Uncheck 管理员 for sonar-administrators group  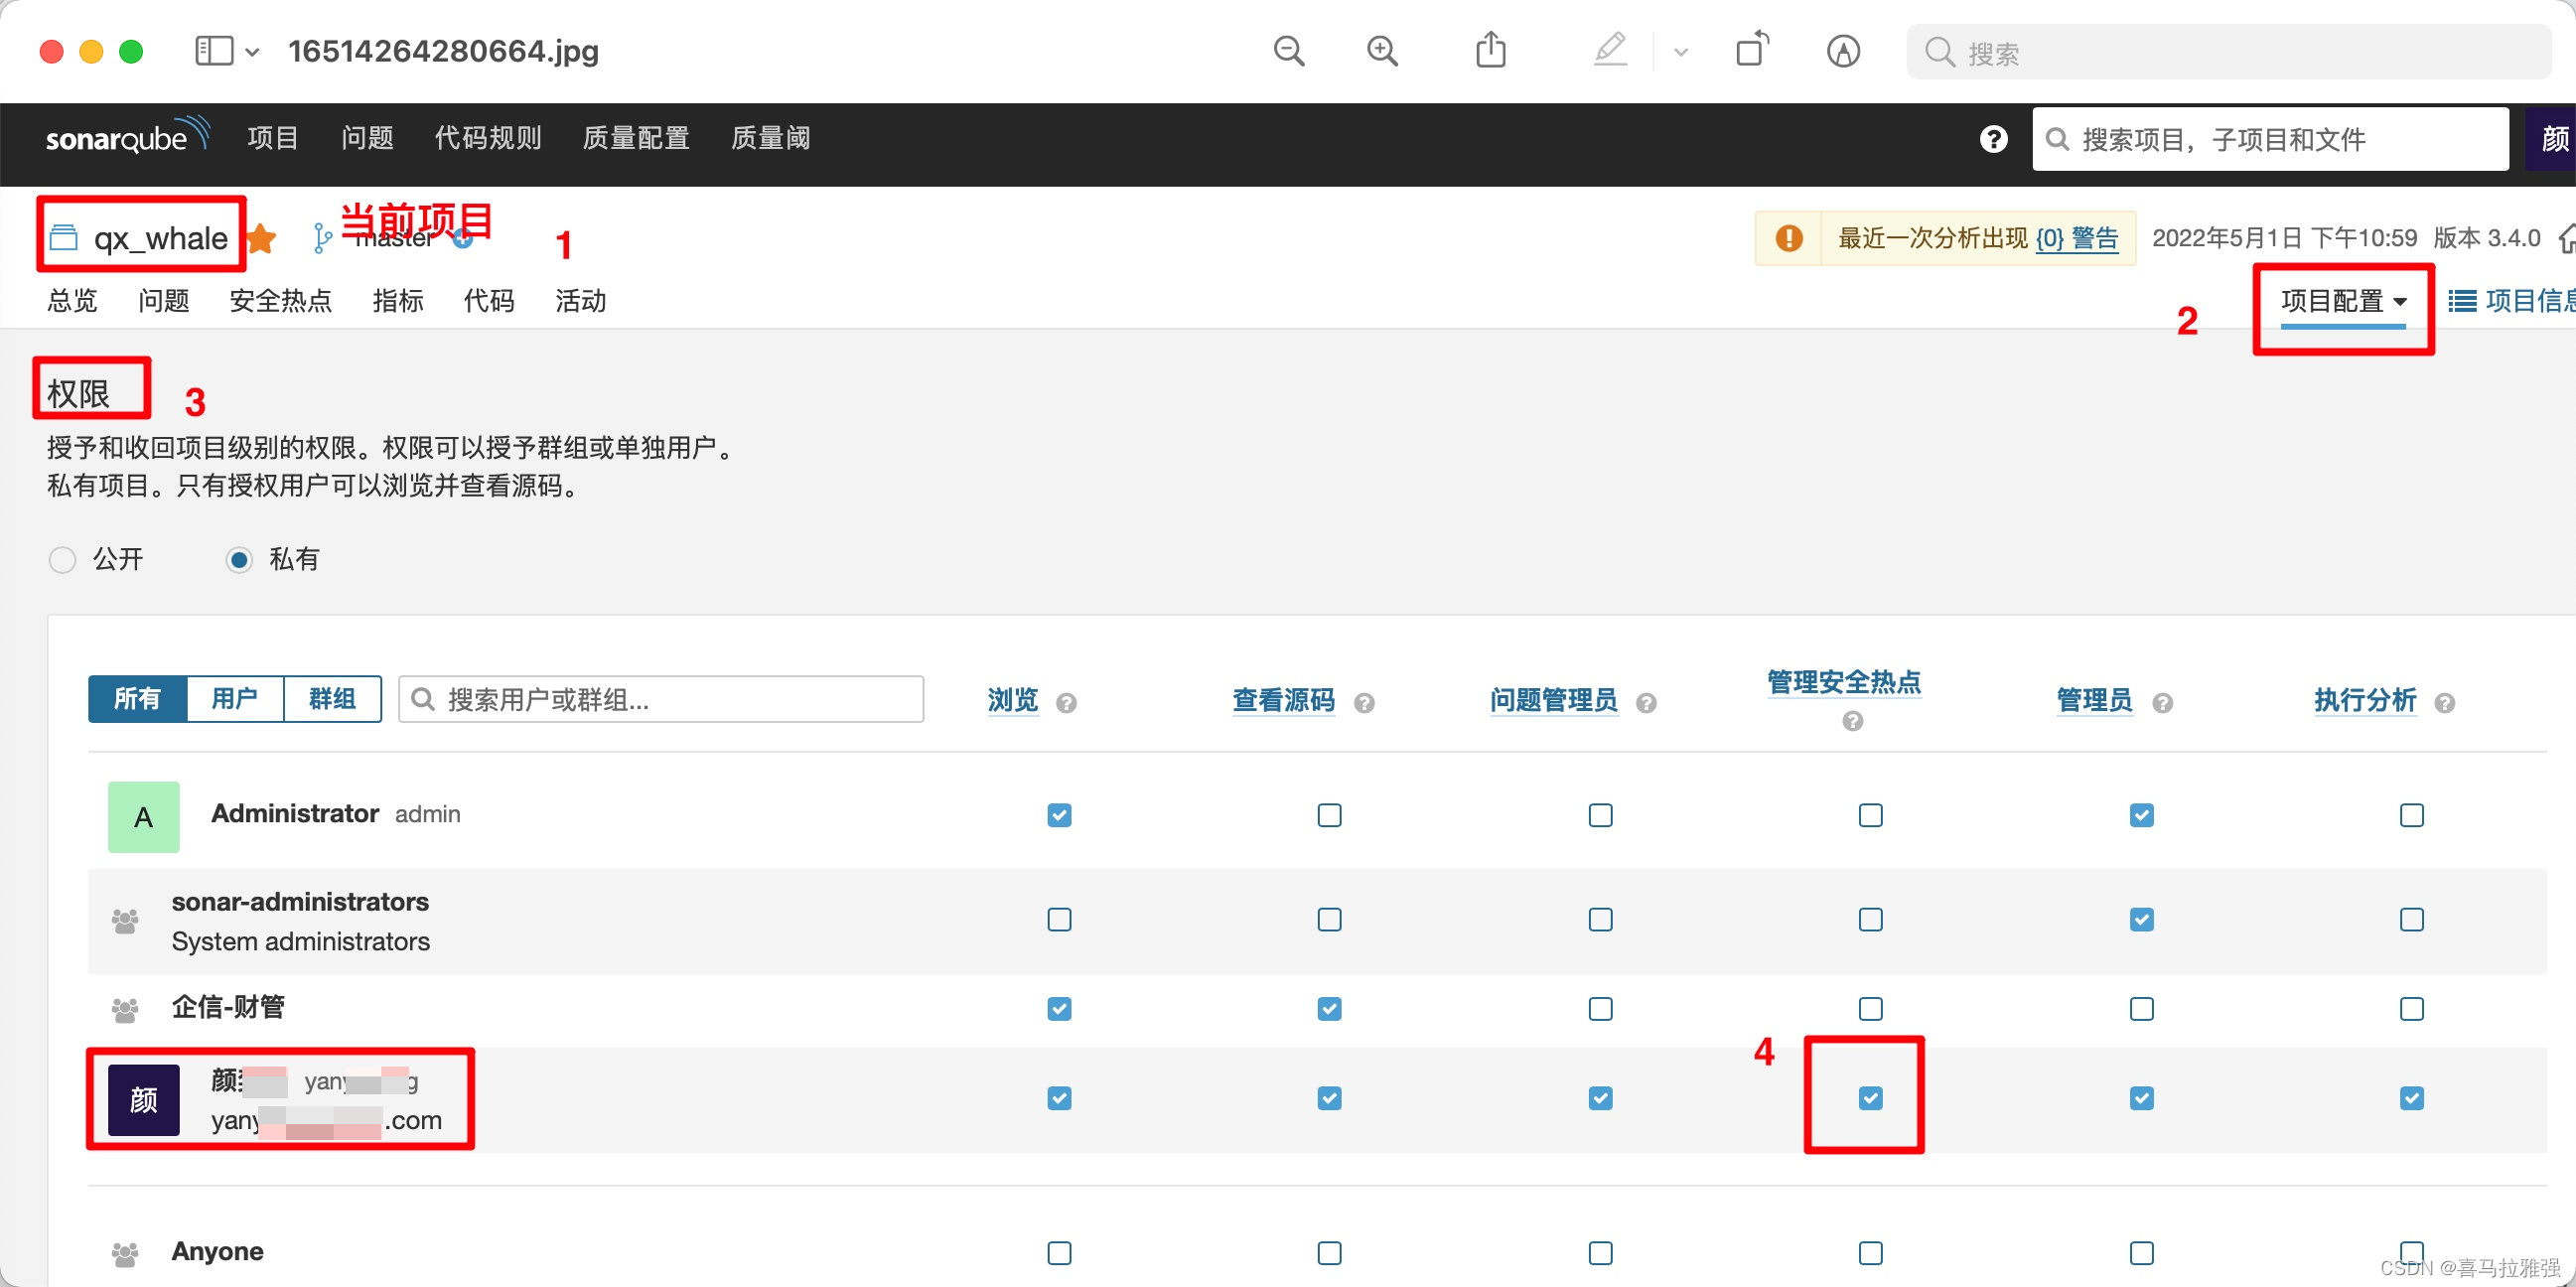[x=2141, y=919]
